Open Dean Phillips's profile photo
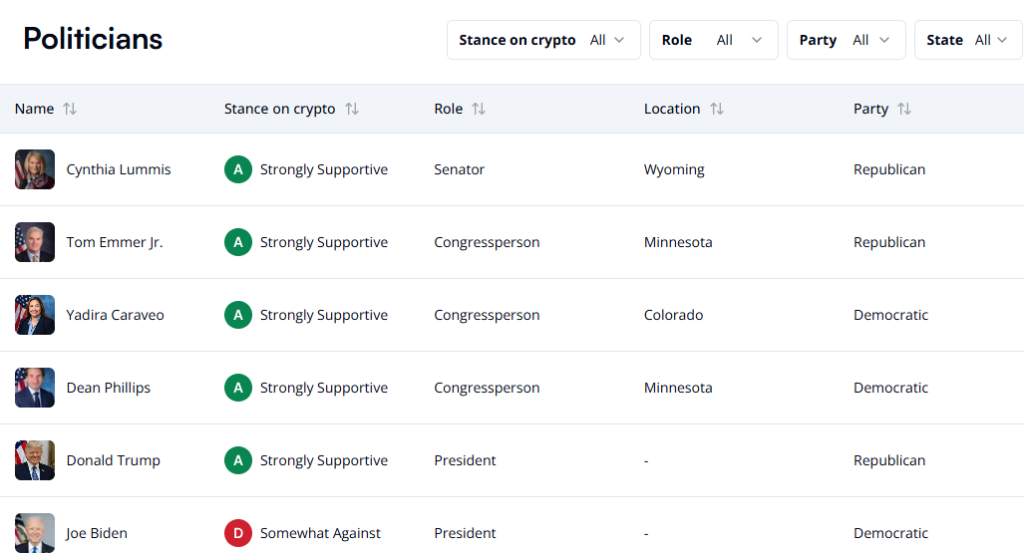This screenshot has height=555, width=1024. (x=35, y=388)
